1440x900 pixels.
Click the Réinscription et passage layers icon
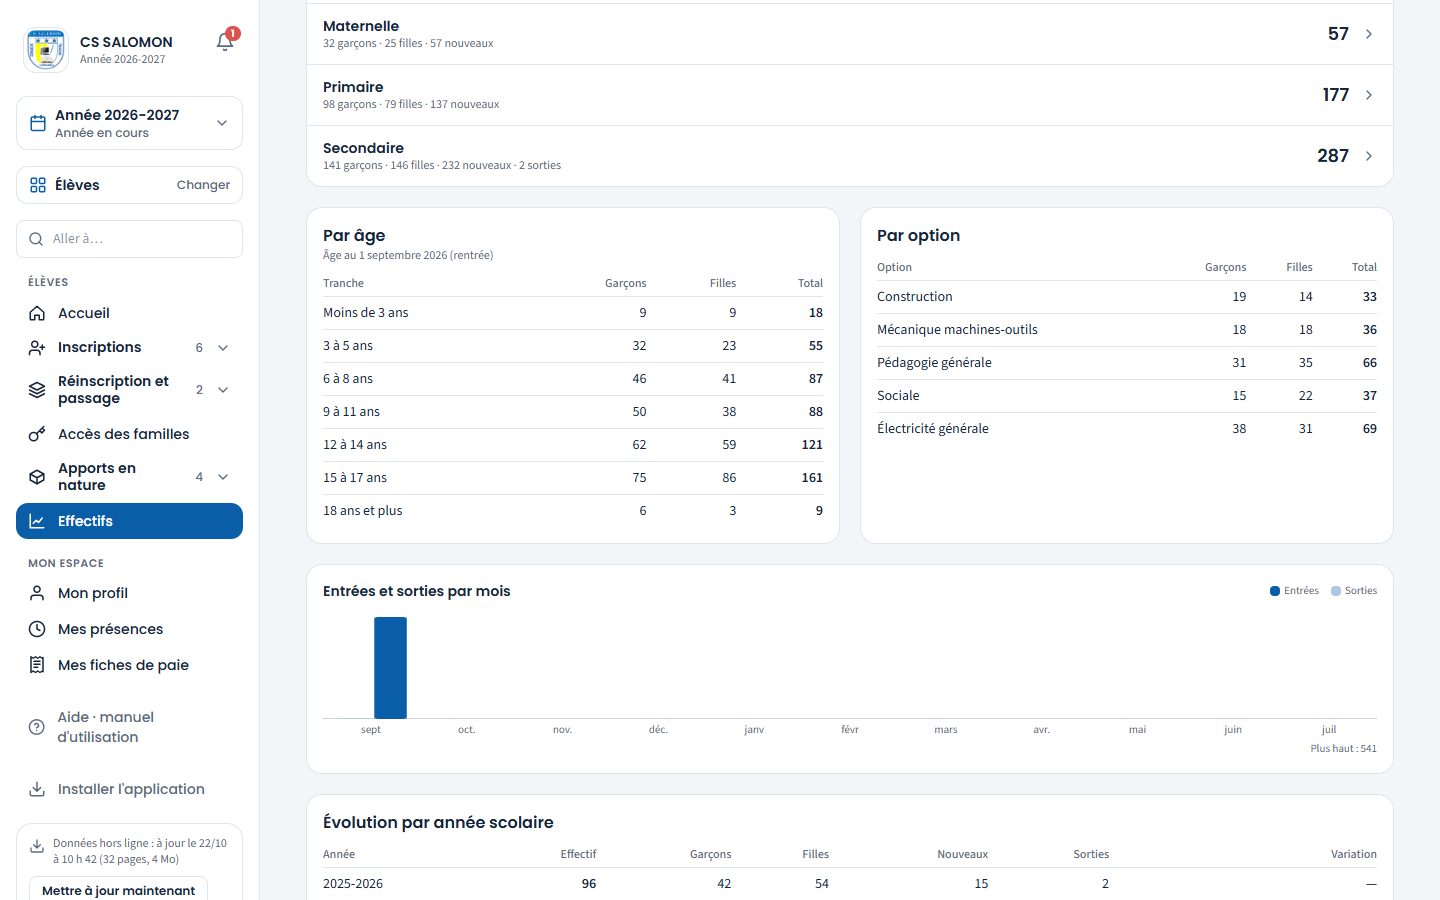(37, 390)
